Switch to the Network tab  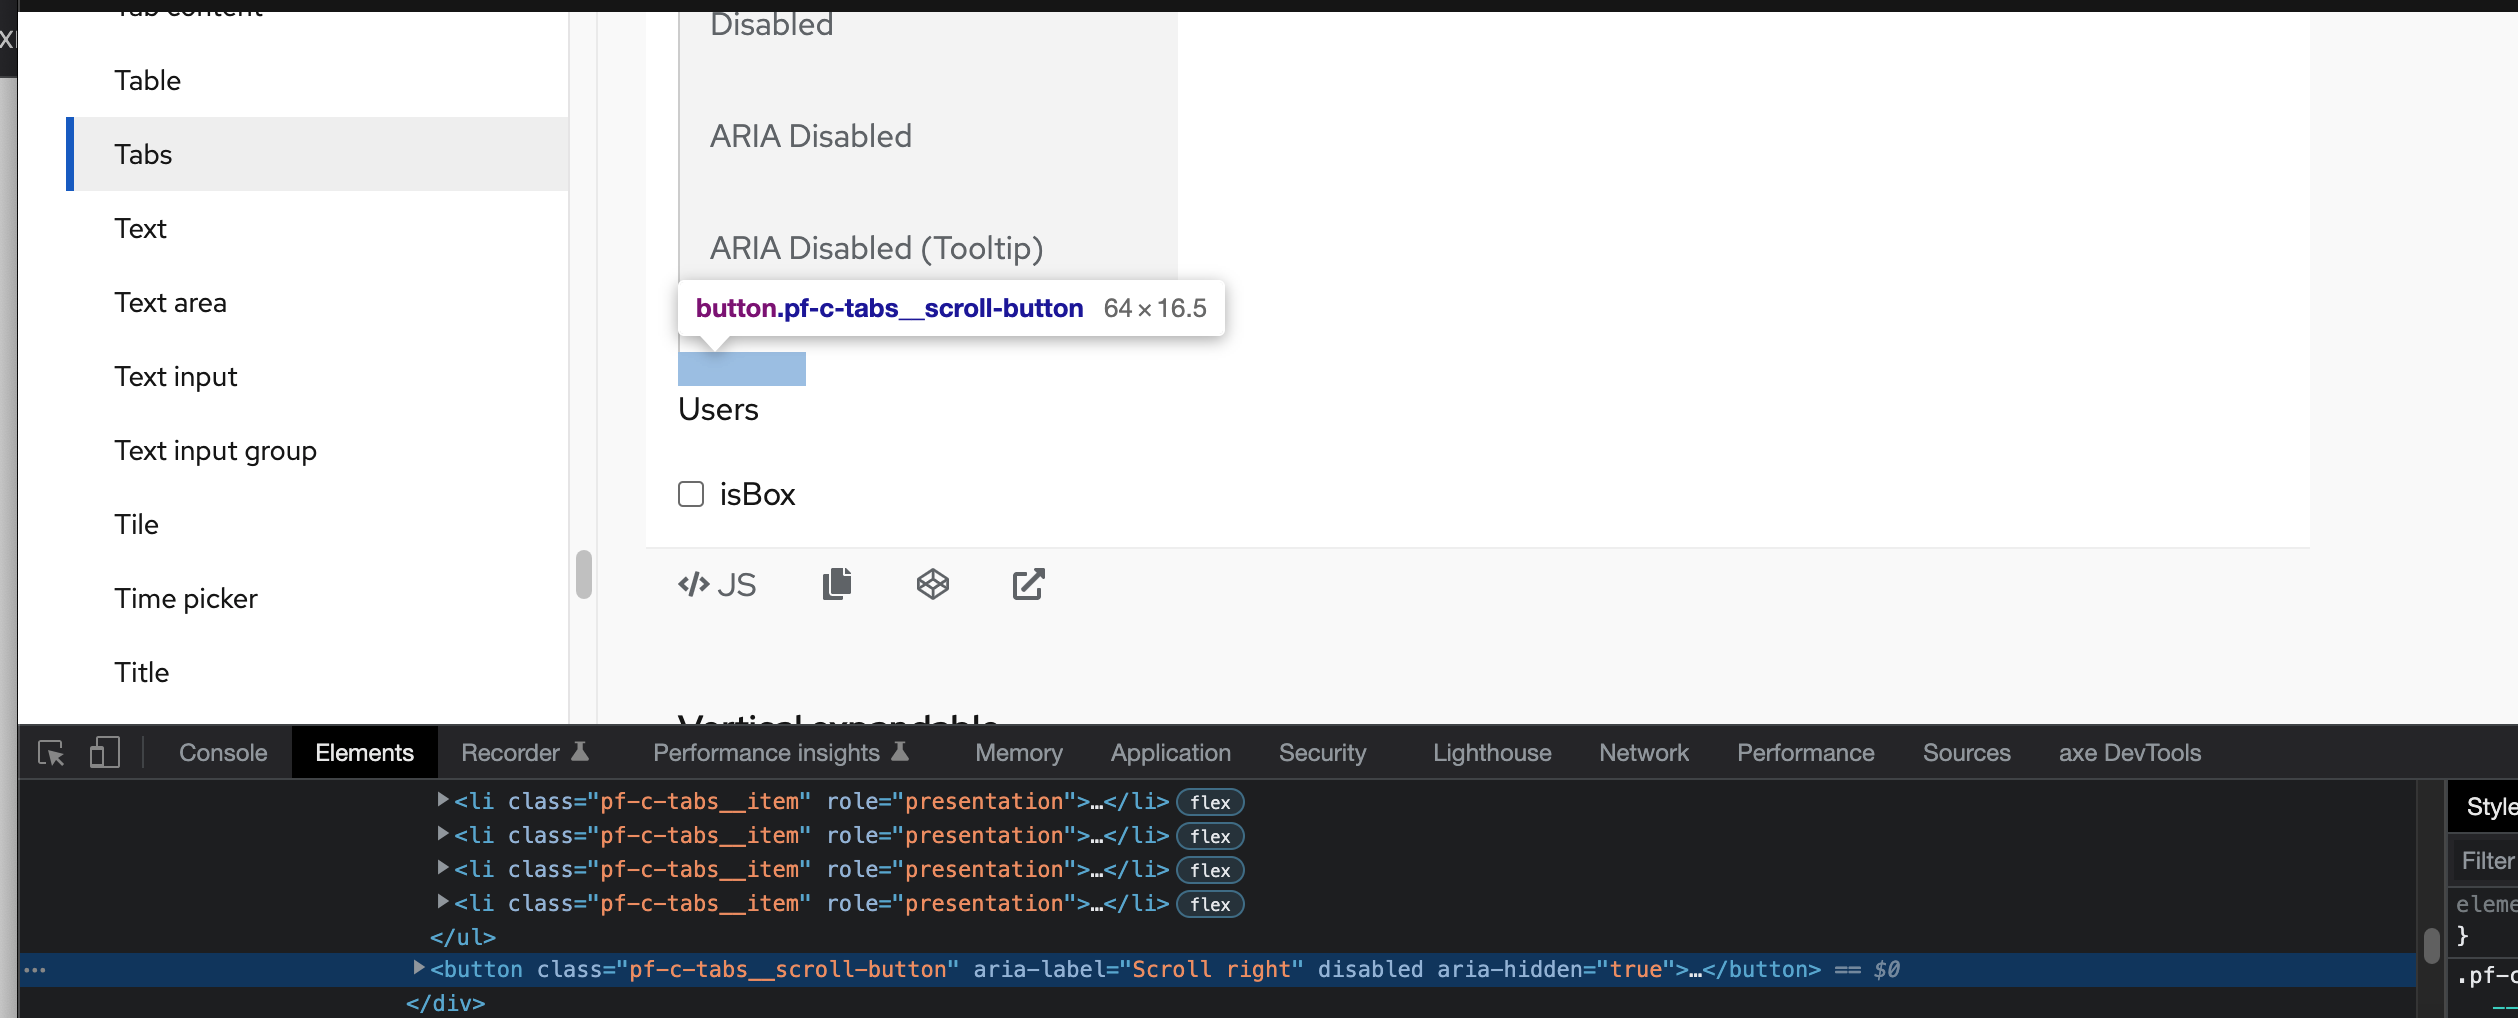pos(1644,753)
